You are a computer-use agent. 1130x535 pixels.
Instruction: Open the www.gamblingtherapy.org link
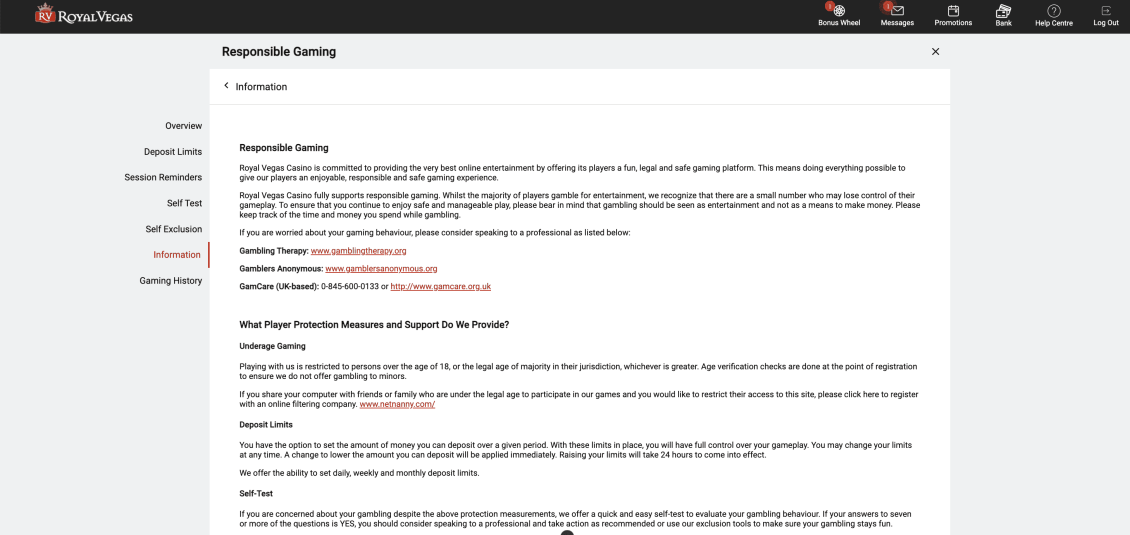359,251
